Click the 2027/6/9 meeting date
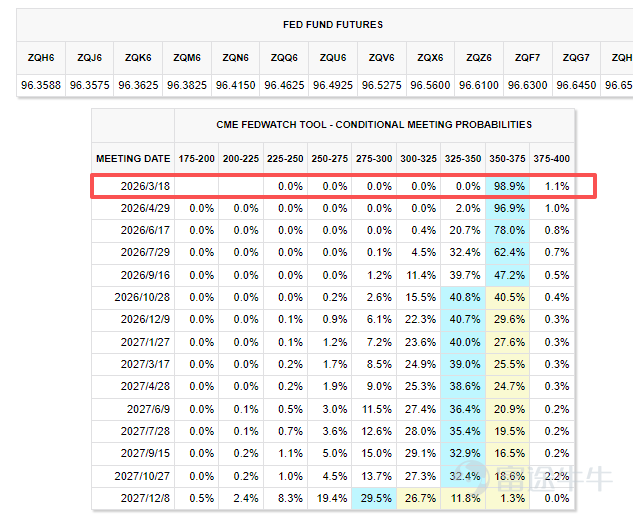 [x=148, y=409]
